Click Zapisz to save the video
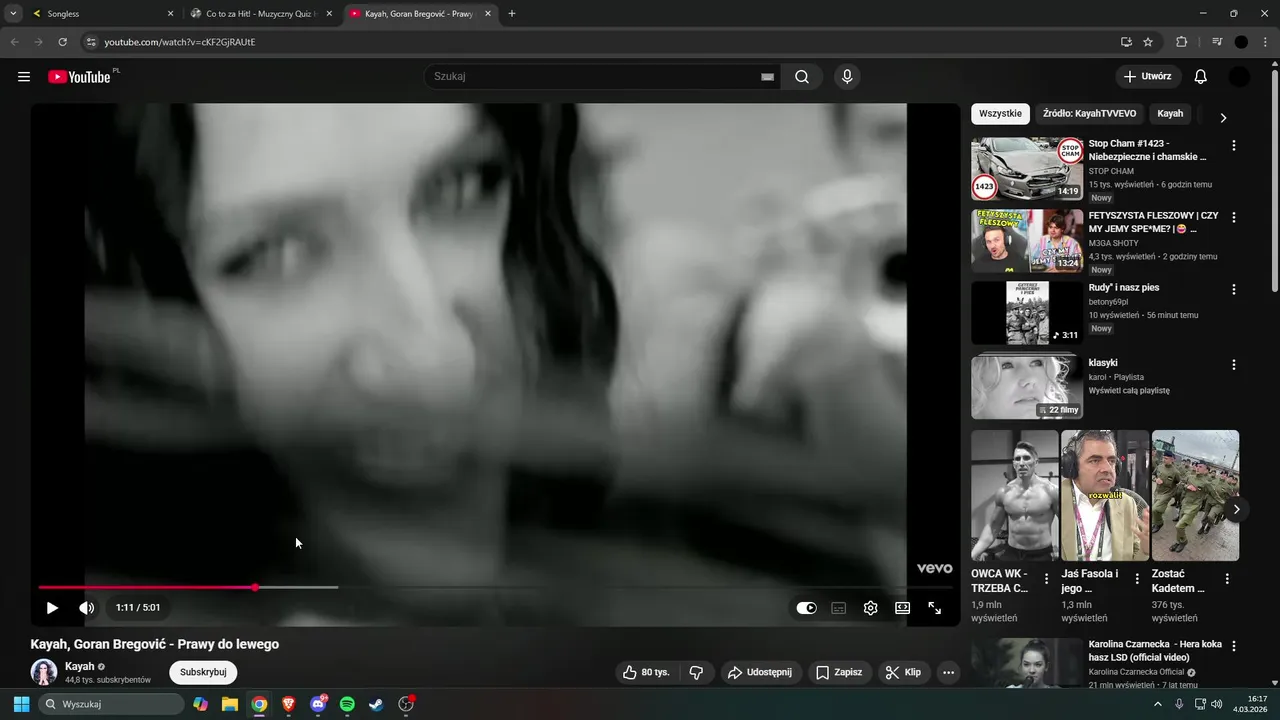The image size is (1280, 720). click(838, 672)
